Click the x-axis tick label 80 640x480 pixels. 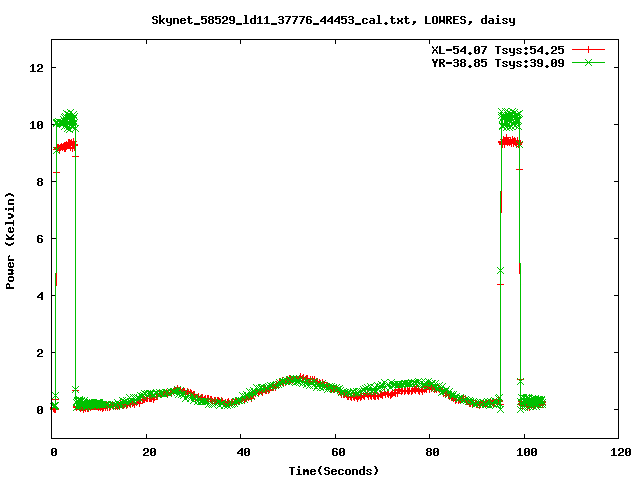click(x=433, y=452)
